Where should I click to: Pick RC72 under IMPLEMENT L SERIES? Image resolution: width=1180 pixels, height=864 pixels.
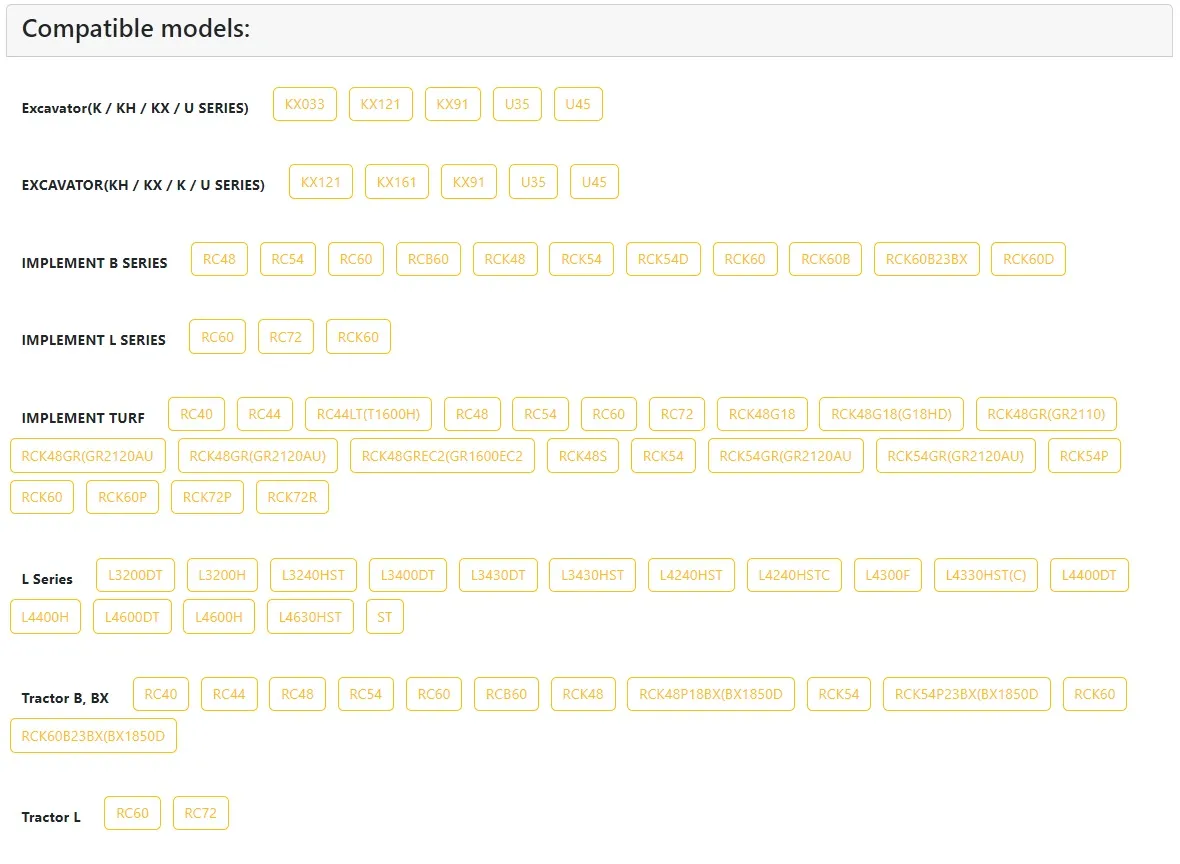(x=285, y=336)
